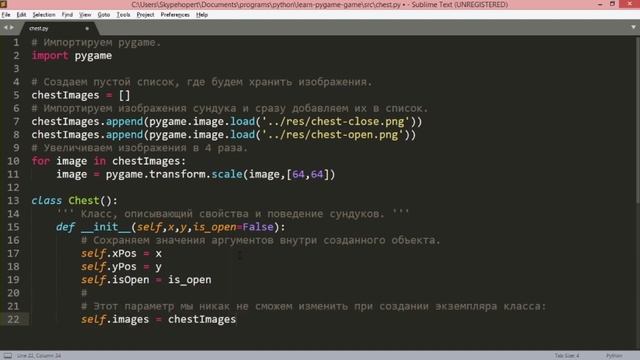Click '.isOpen' on line 19
The height and width of the screenshot is (360, 640).
coord(127,280)
